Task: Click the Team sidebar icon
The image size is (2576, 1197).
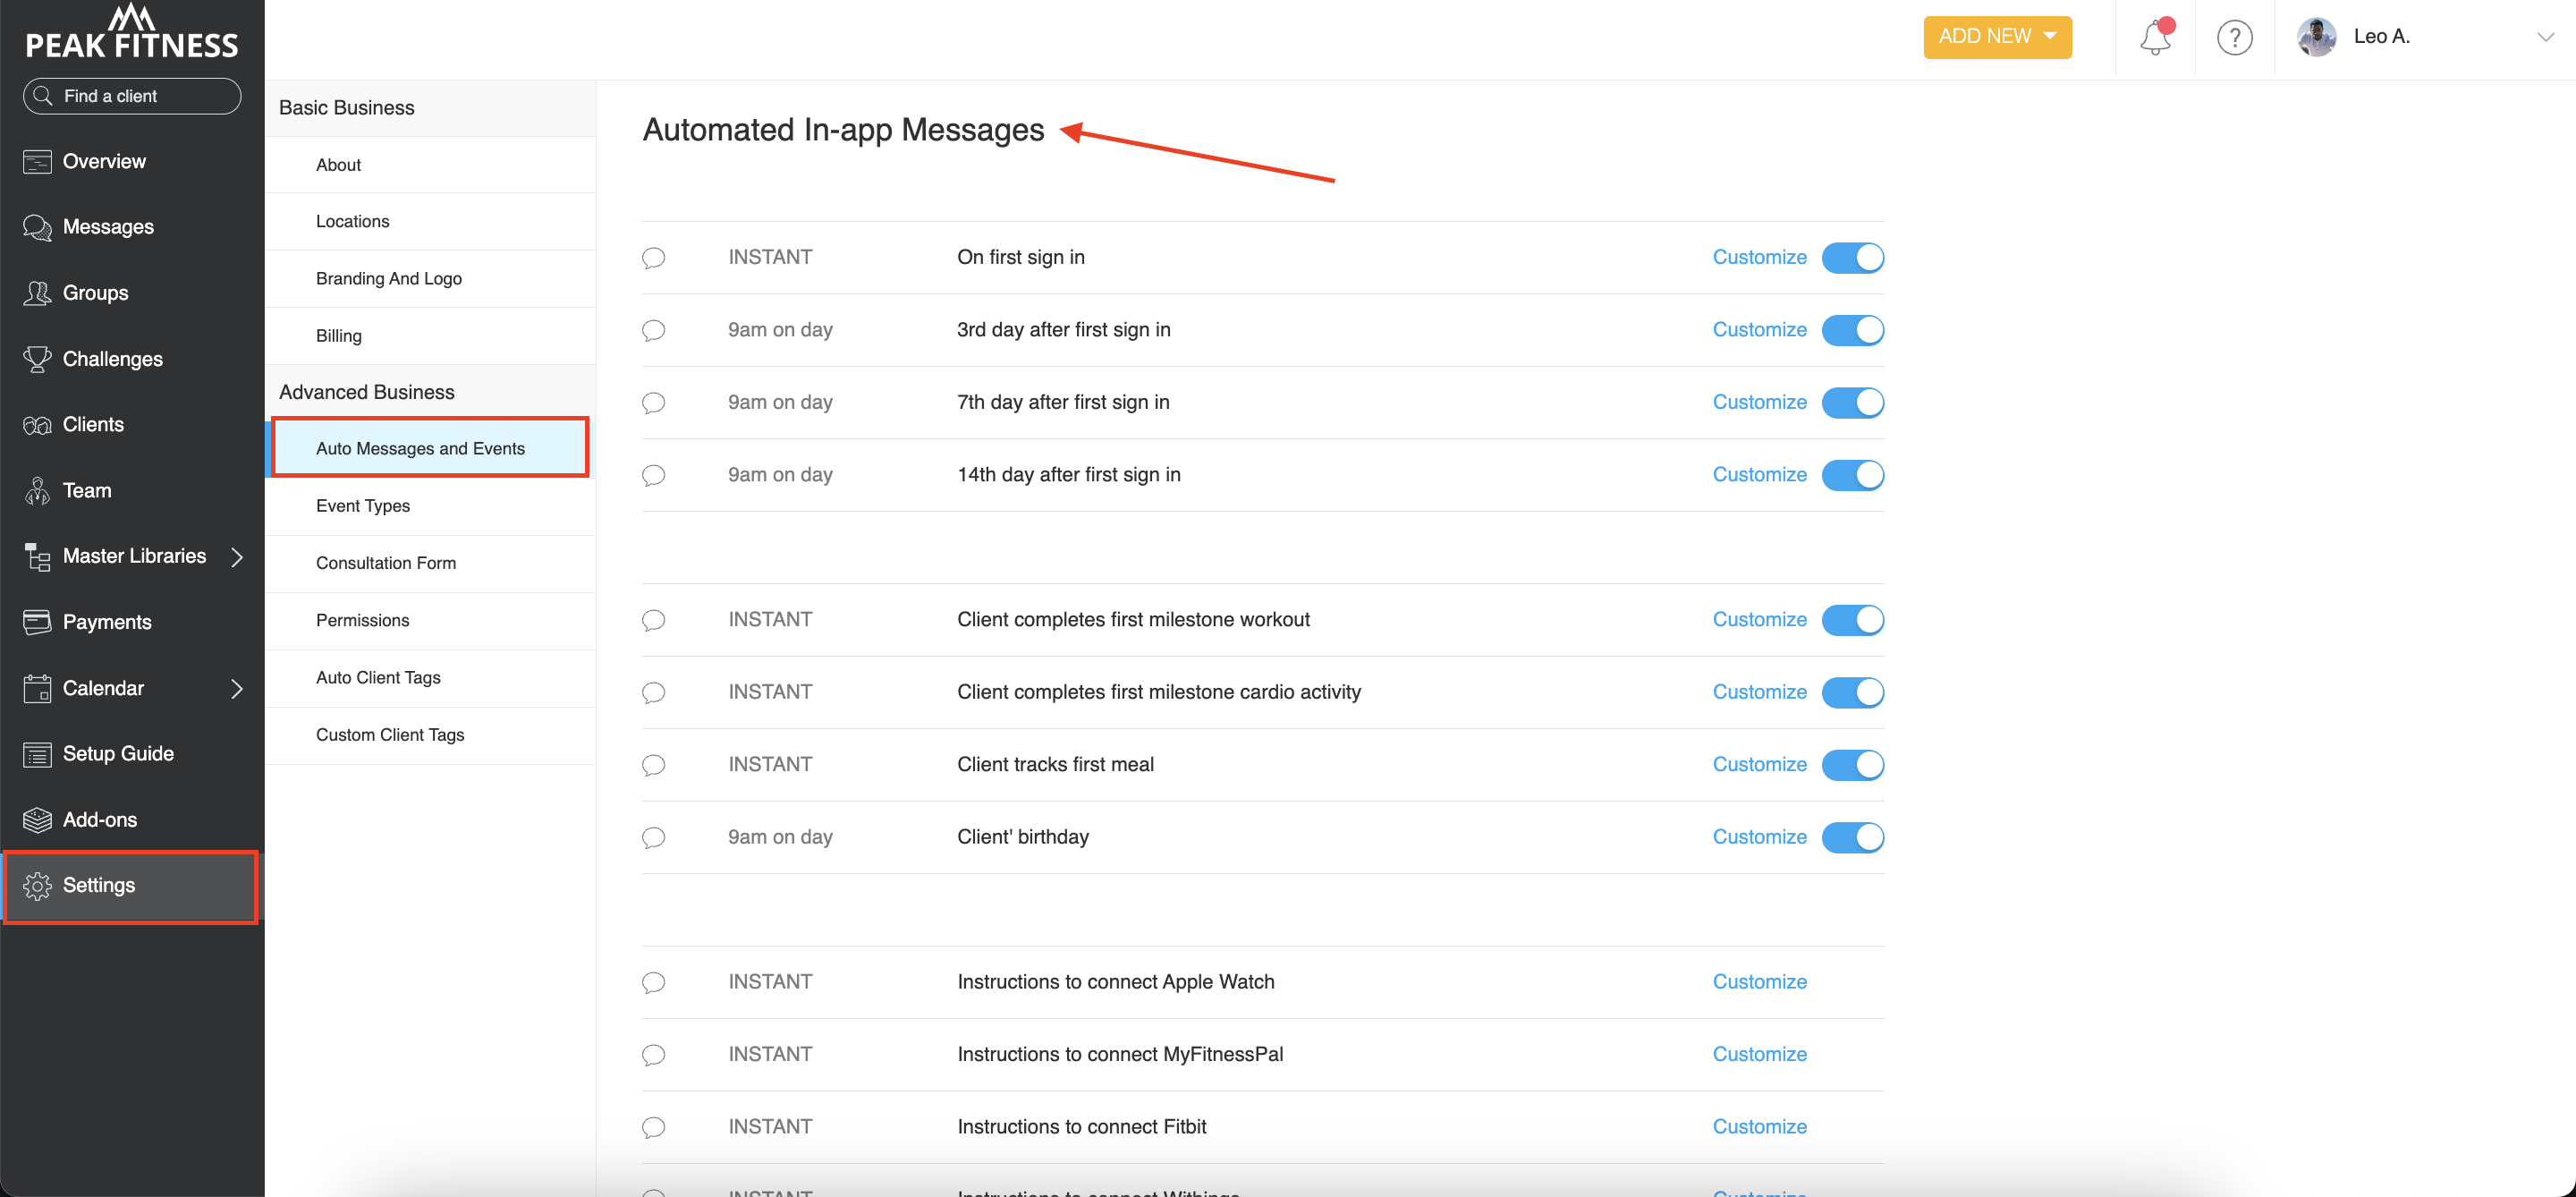Action: 37,491
